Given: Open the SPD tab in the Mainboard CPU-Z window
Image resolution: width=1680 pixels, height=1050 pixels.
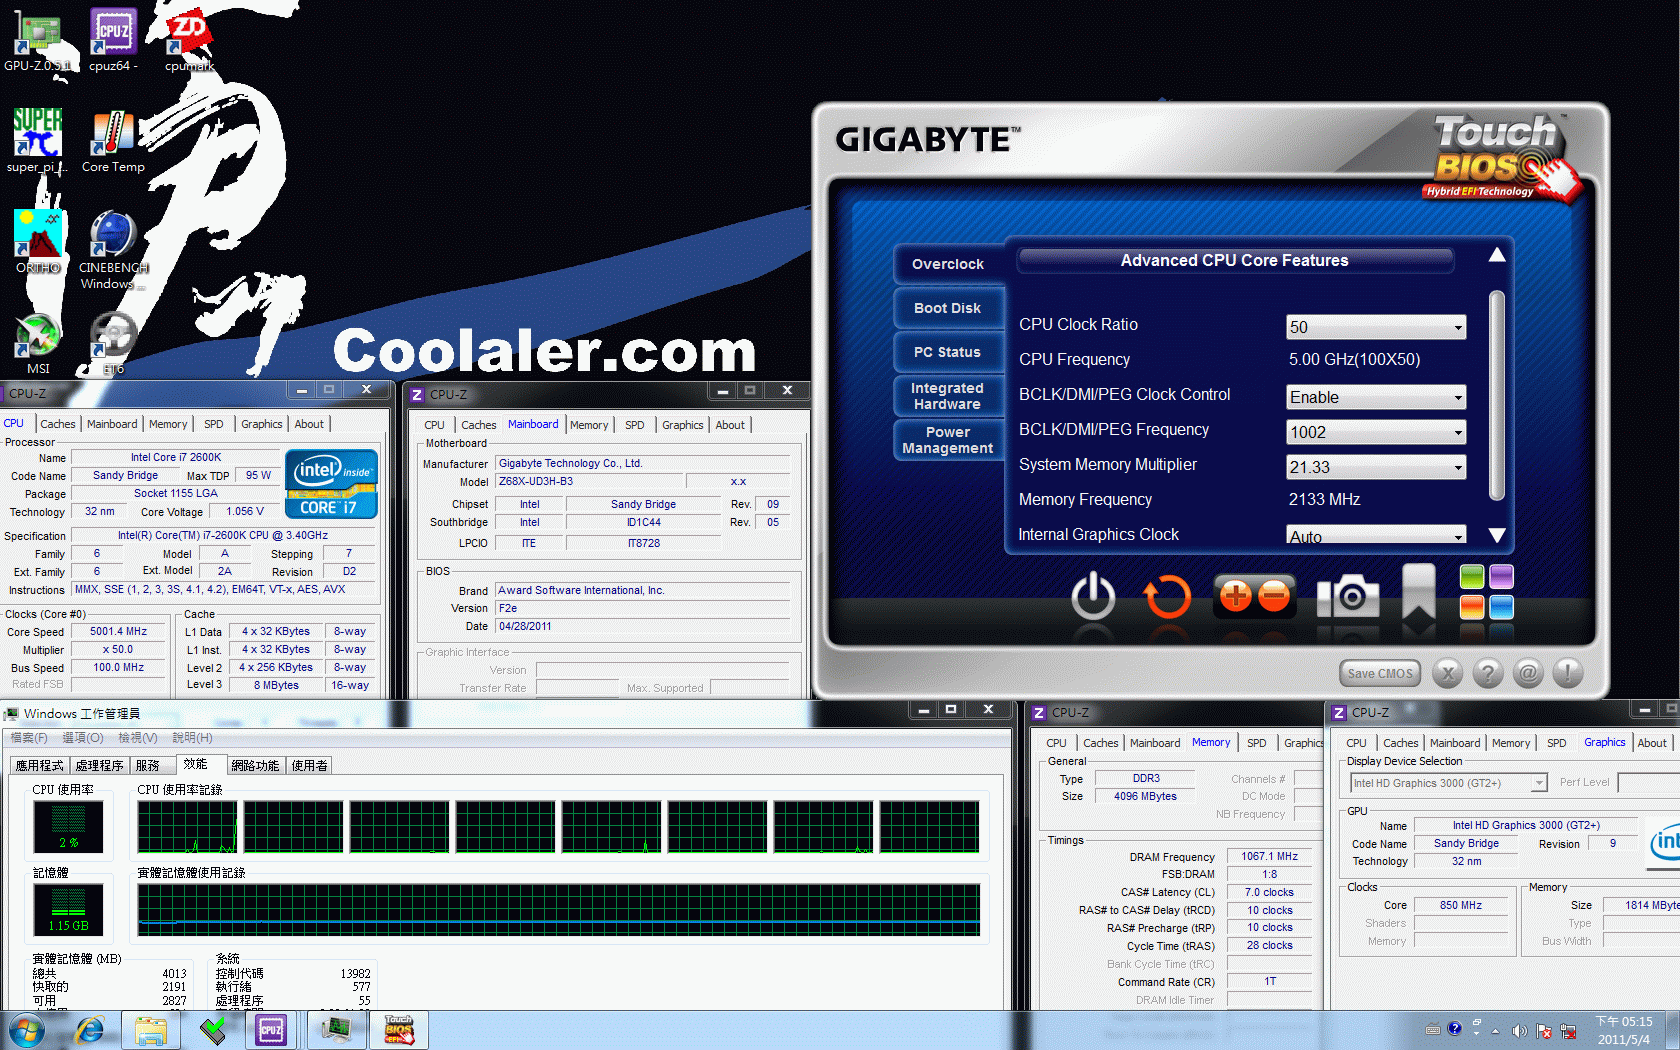Looking at the screenshot, I should point(635,425).
